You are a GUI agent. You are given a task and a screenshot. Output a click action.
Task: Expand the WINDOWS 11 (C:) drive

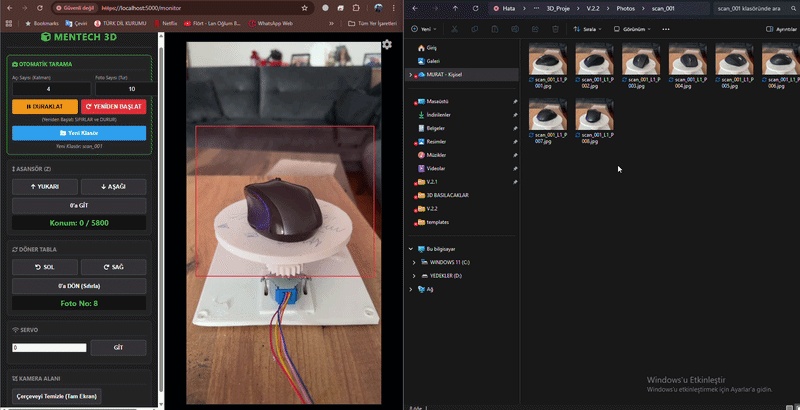pos(414,262)
